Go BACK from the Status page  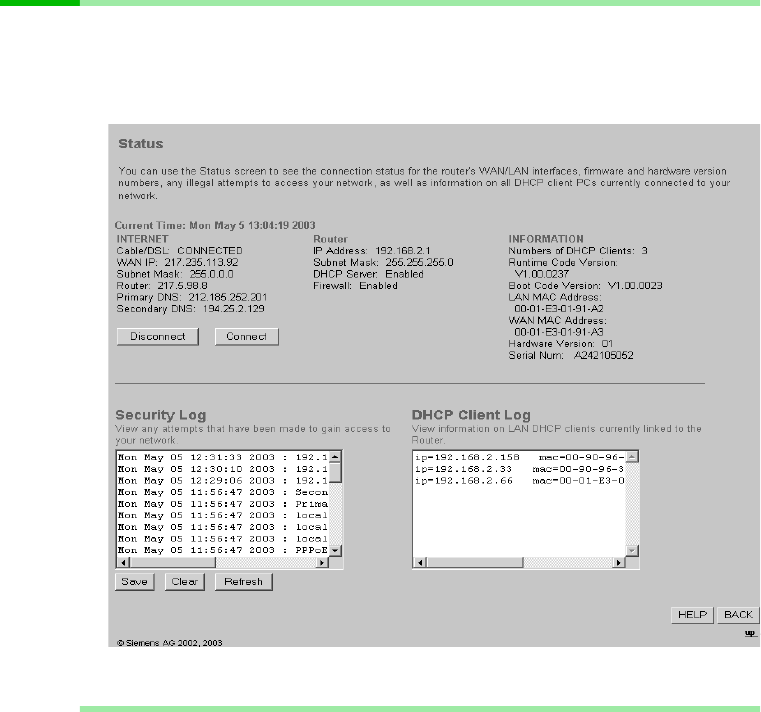coord(738,615)
